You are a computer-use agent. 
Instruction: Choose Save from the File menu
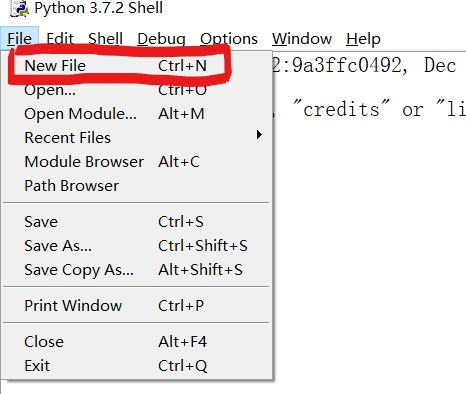click(138, 222)
